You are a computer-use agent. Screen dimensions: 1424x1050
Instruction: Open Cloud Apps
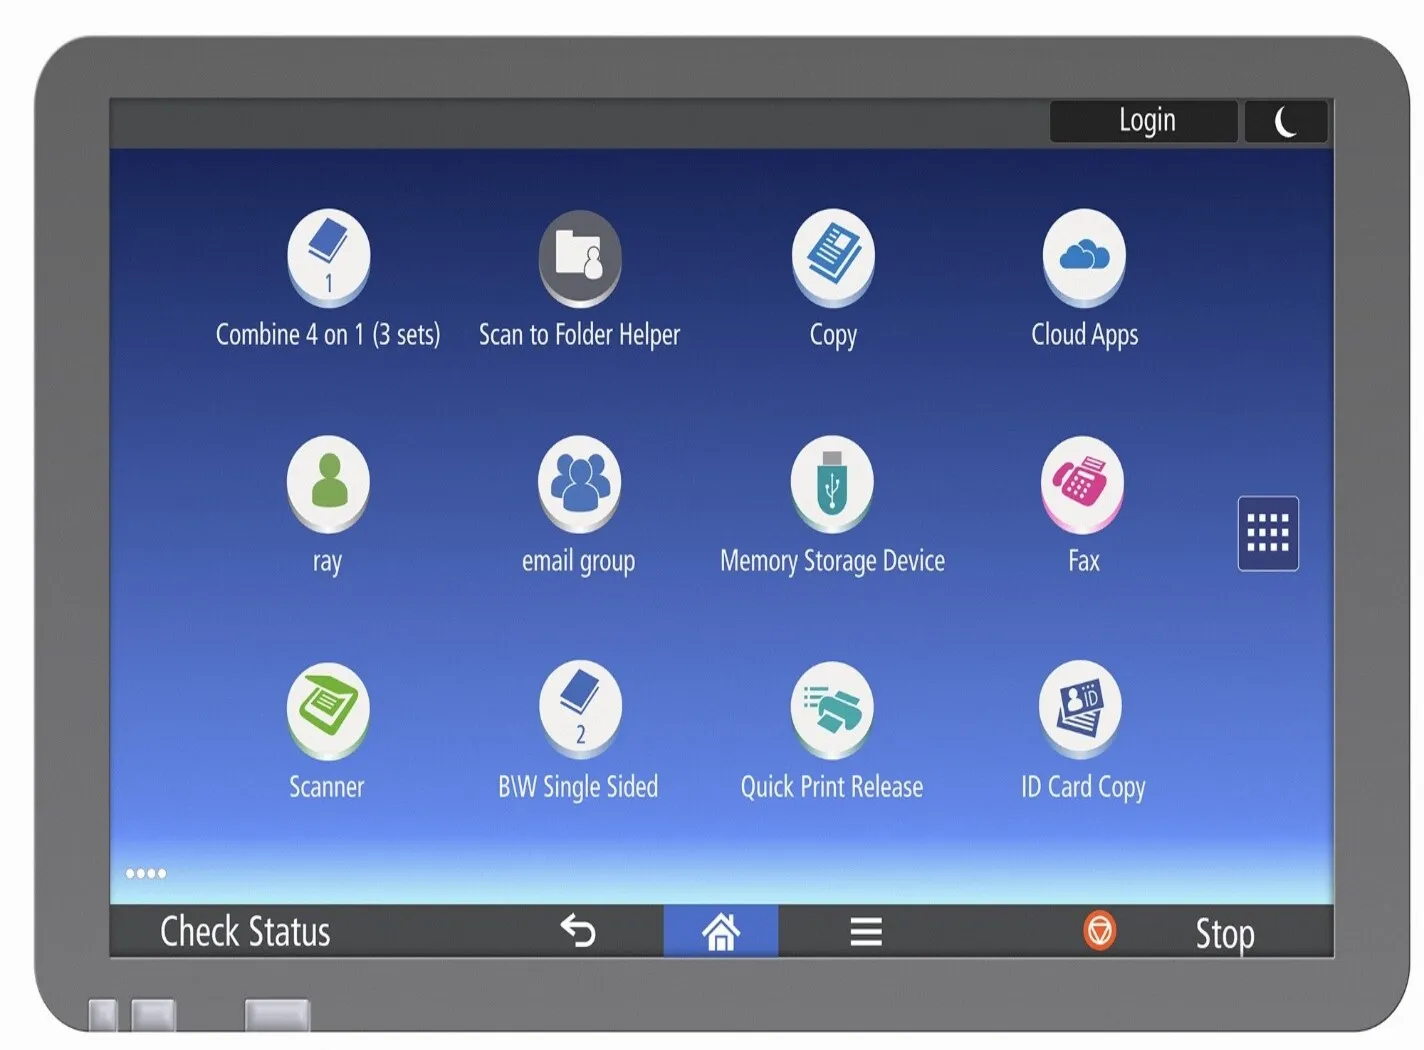click(1084, 257)
